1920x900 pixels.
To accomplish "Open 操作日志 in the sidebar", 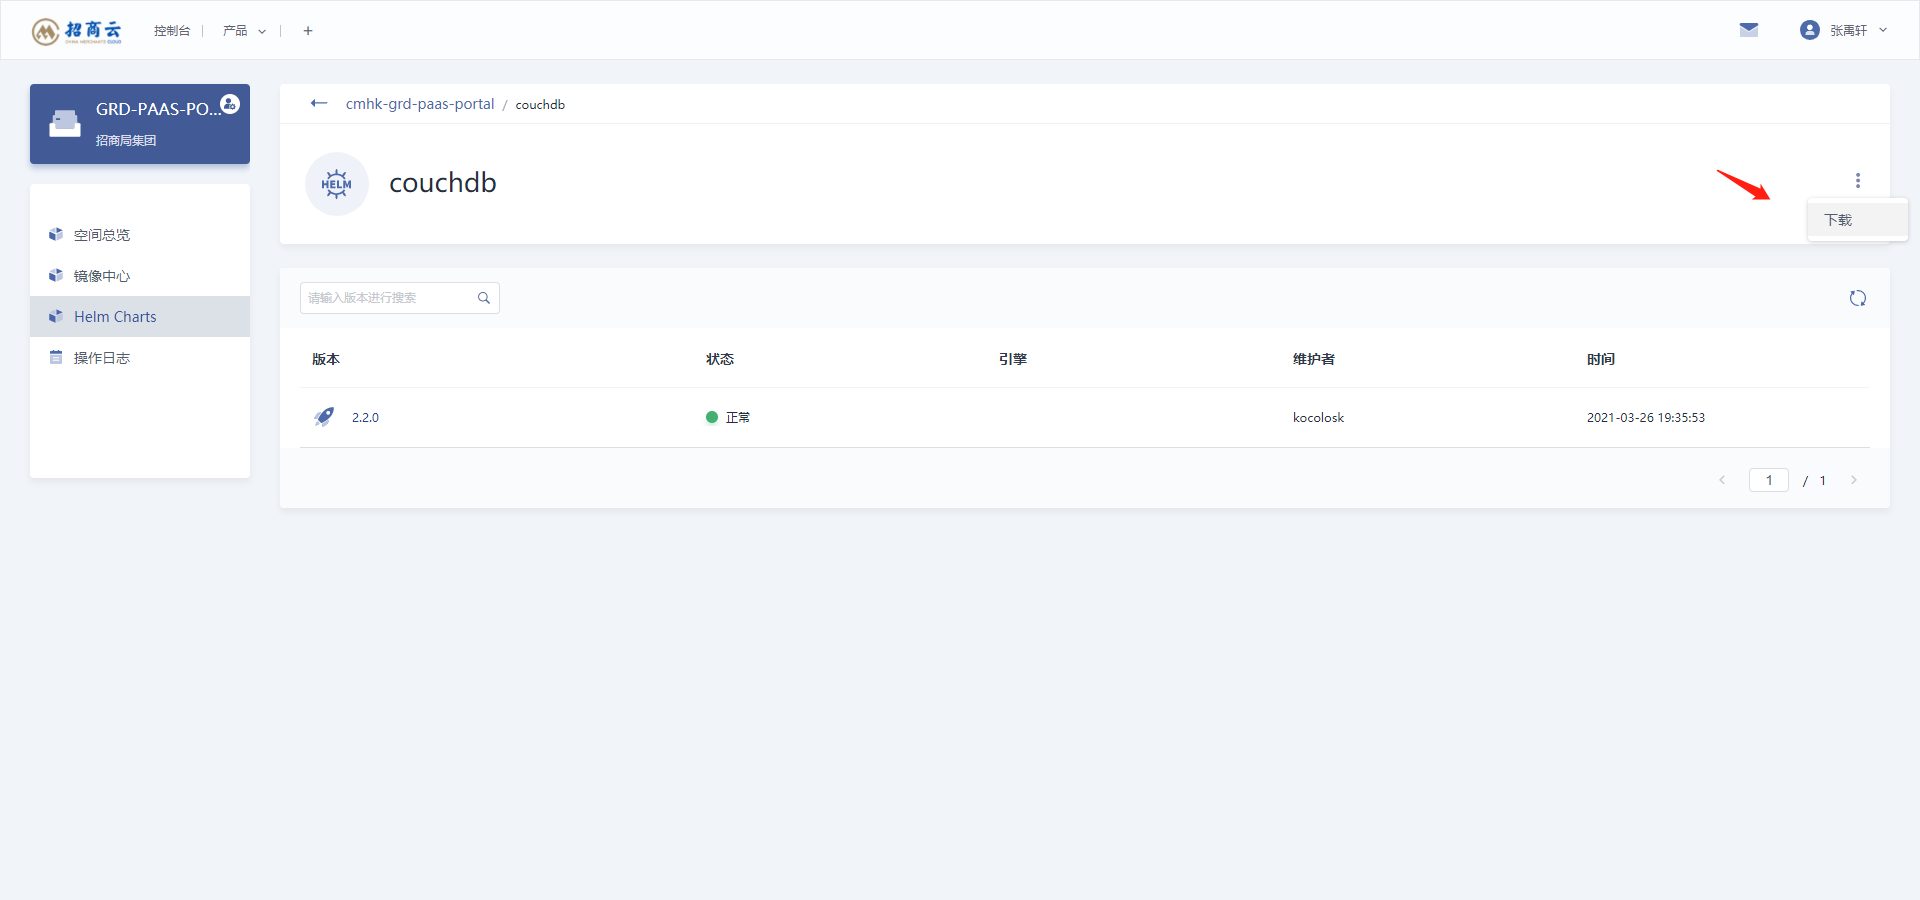I will (140, 358).
